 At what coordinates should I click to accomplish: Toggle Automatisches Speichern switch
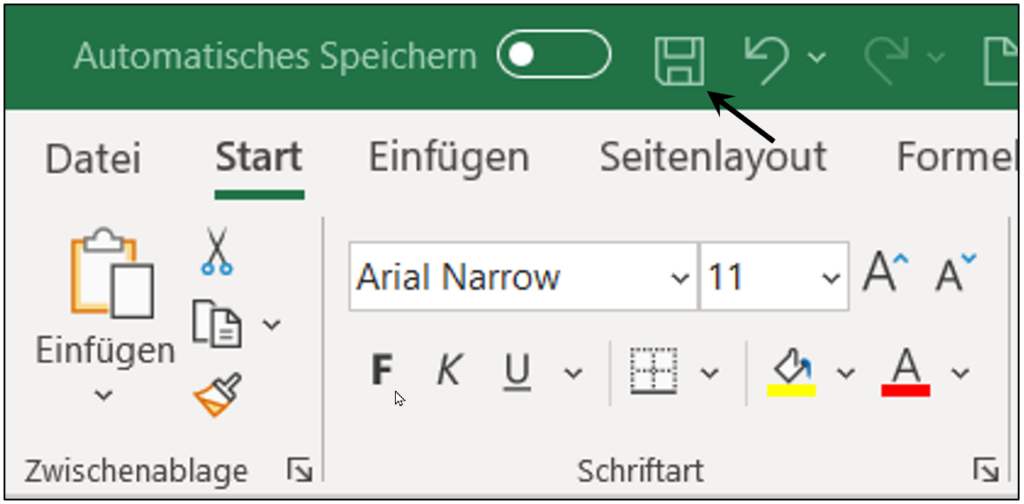554,54
